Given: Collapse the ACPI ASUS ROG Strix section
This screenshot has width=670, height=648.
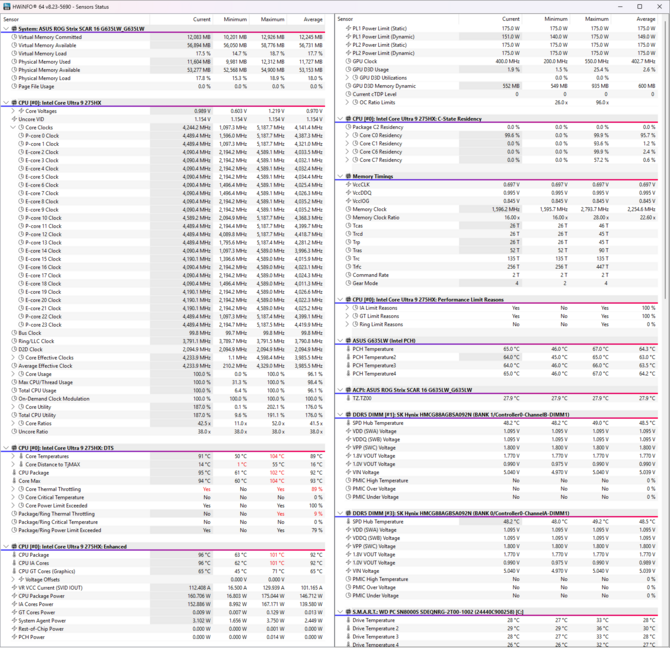Looking at the screenshot, I should click(340, 390).
